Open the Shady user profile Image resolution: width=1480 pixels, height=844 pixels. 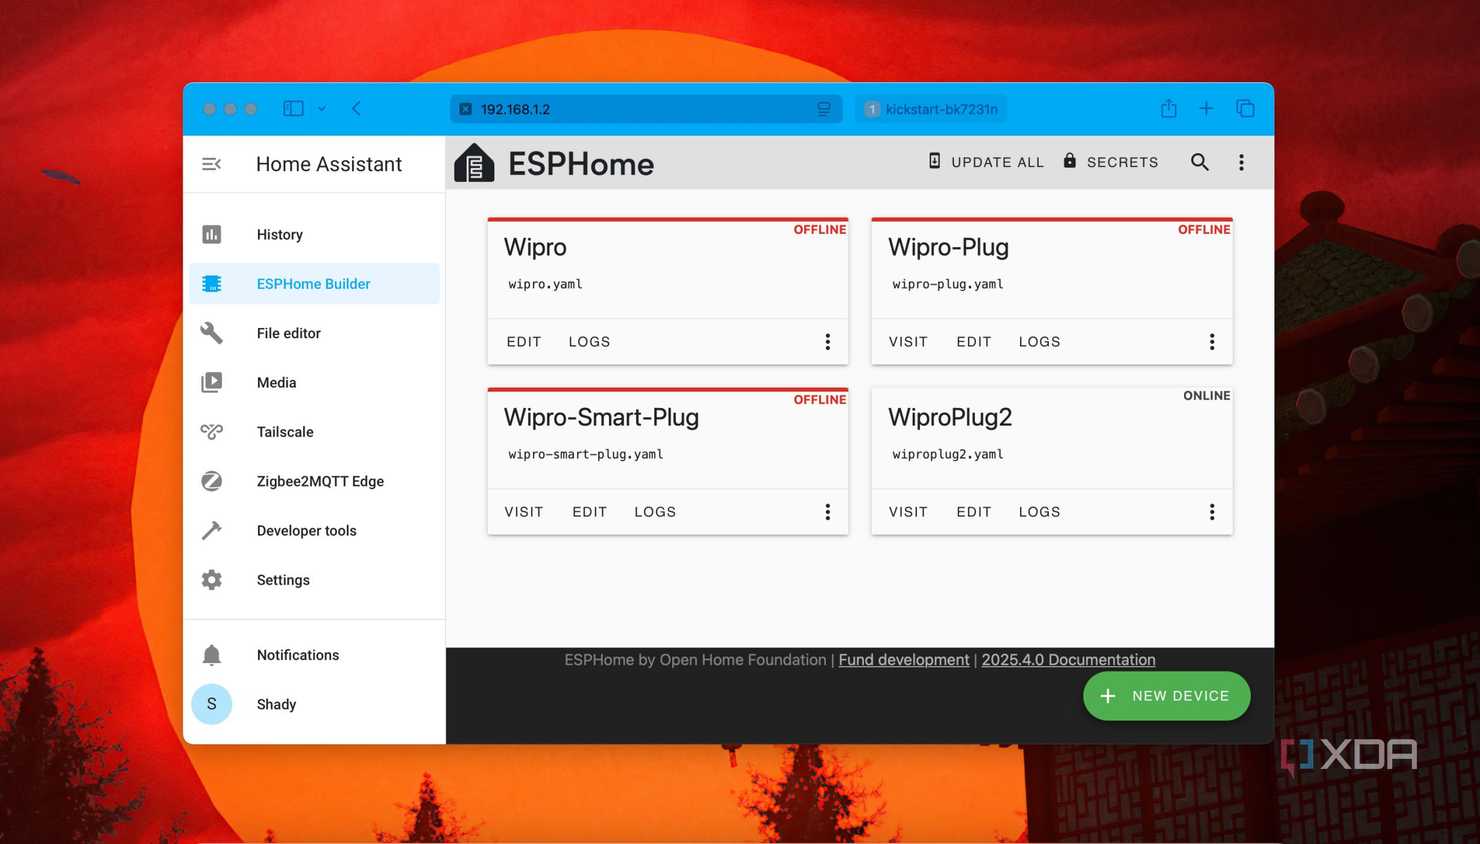[x=314, y=704]
